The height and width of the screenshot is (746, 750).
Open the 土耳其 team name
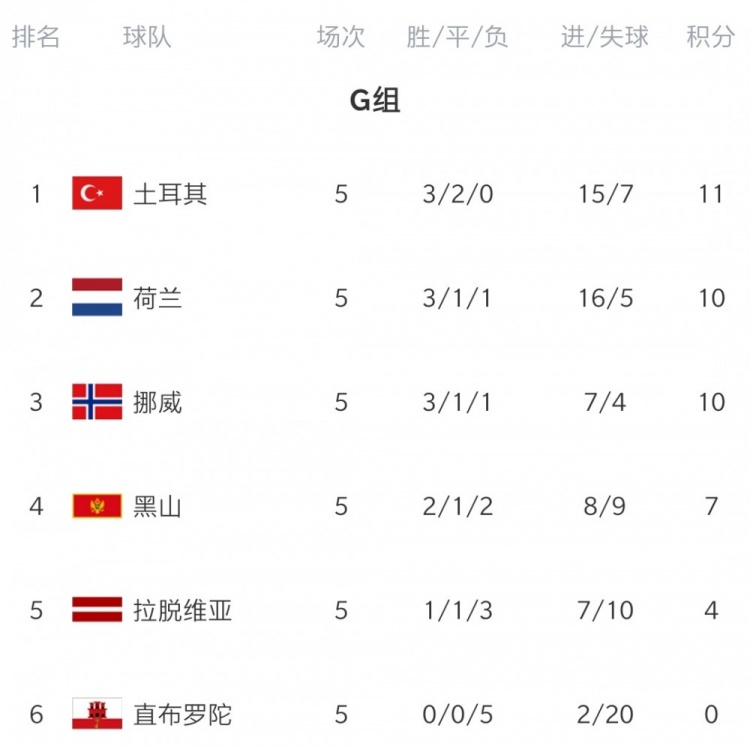pyautogui.click(x=170, y=194)
